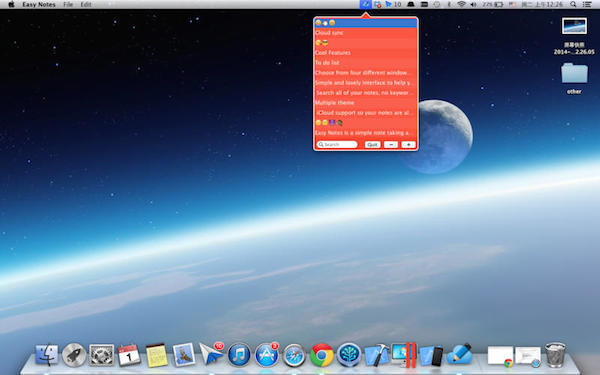
Task: Click the Quit button in notes popup
Action: (x=372, y=145)
